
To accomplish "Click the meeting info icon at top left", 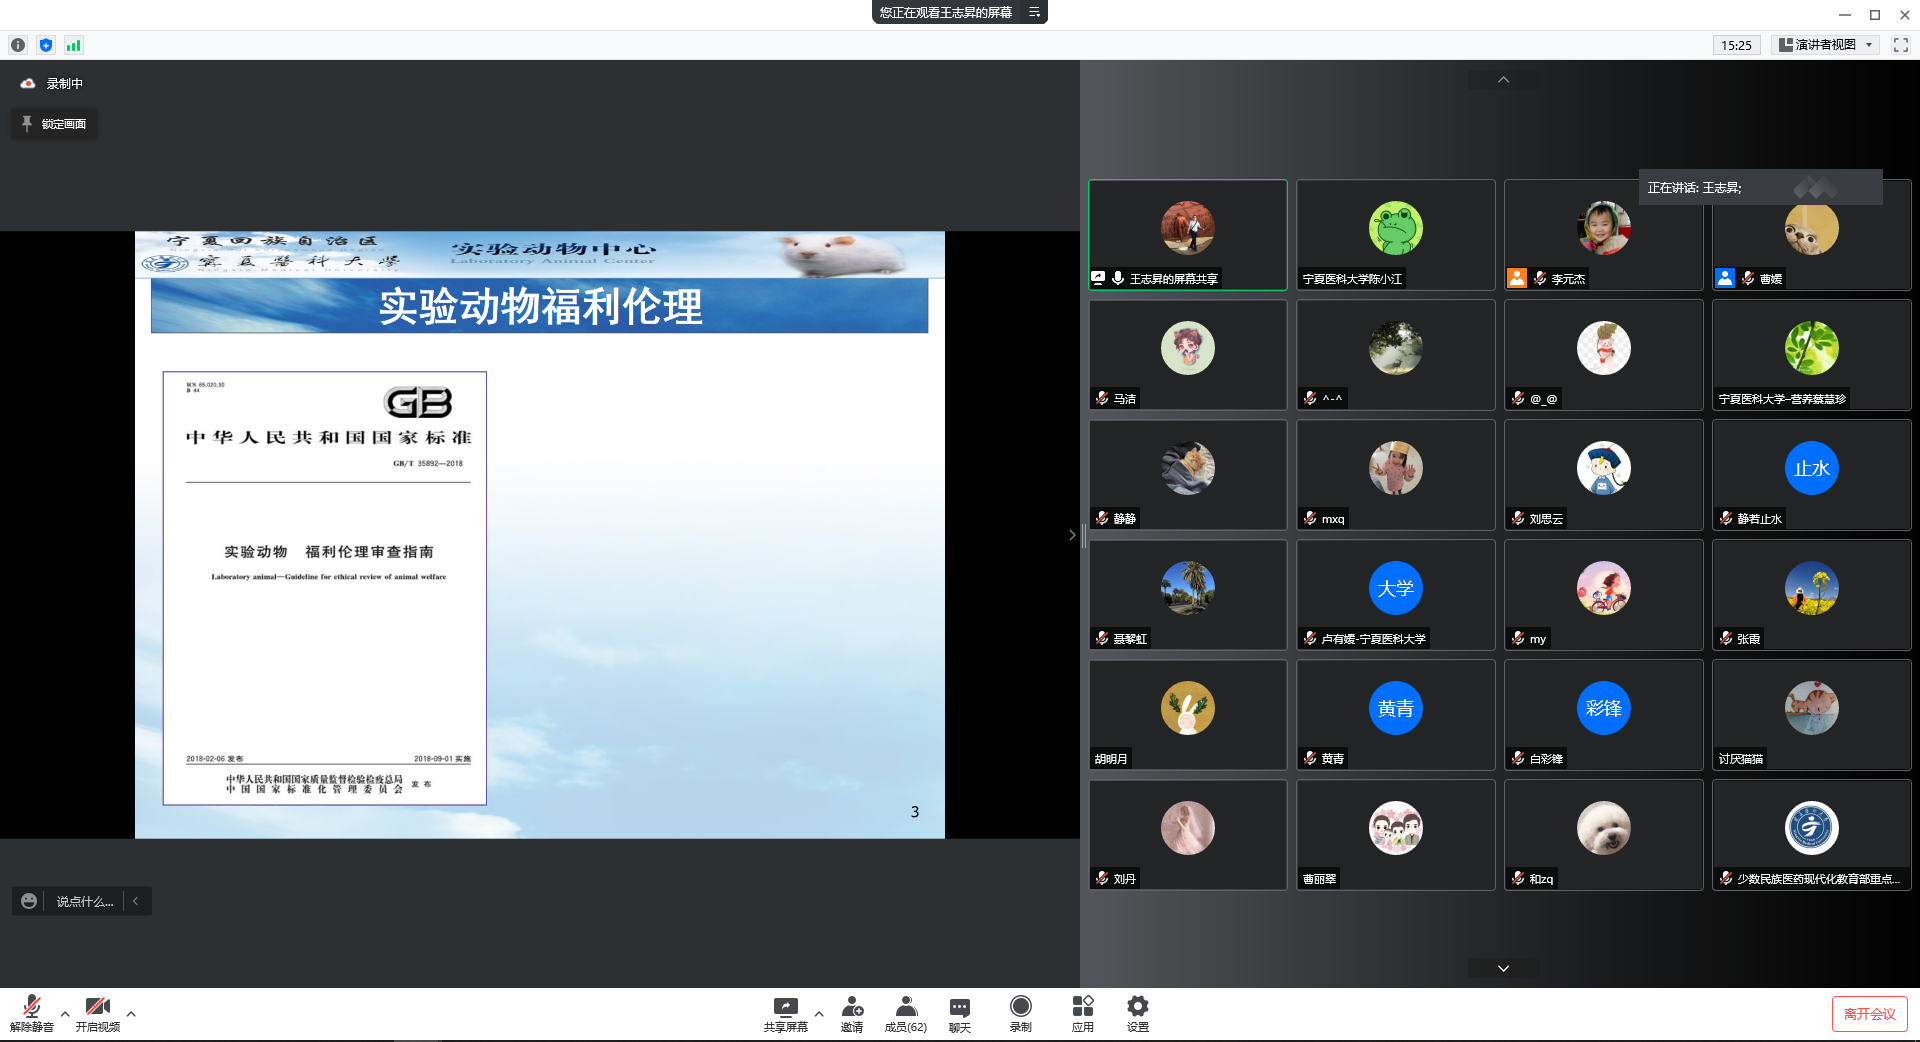I will (x=18, y=45).
